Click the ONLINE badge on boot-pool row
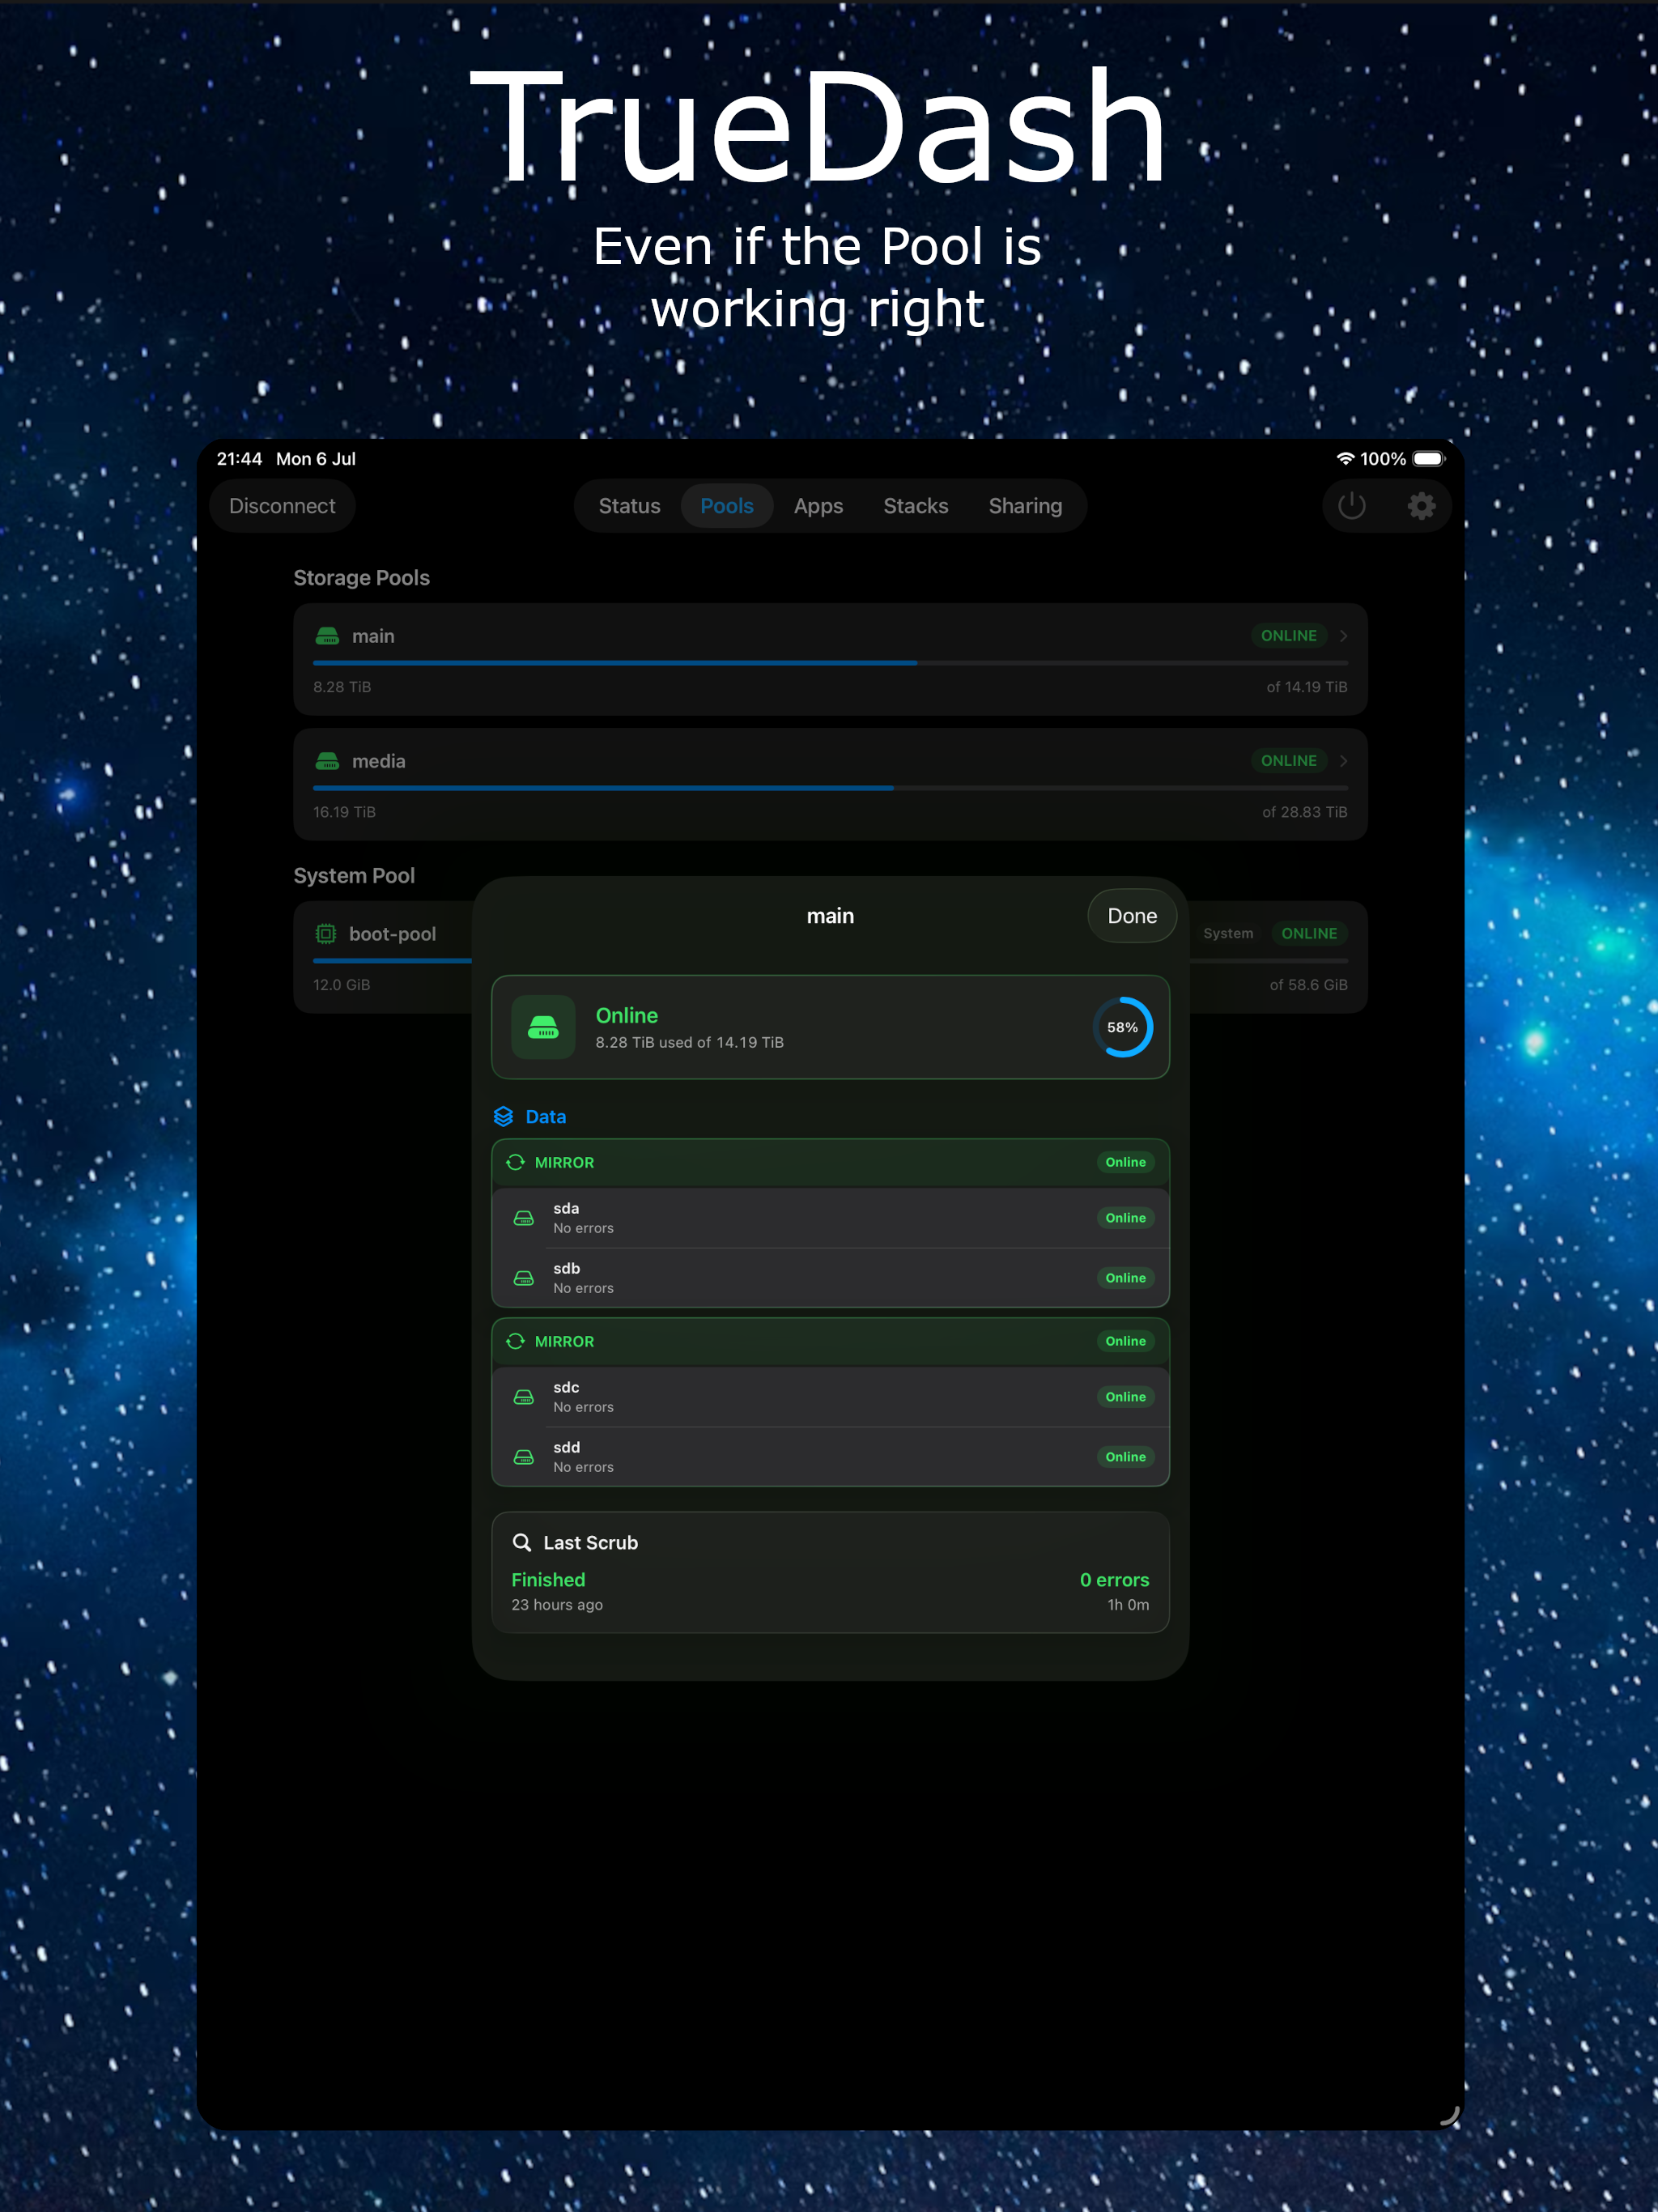The image size is (1658, 2212). point(1309,934)
